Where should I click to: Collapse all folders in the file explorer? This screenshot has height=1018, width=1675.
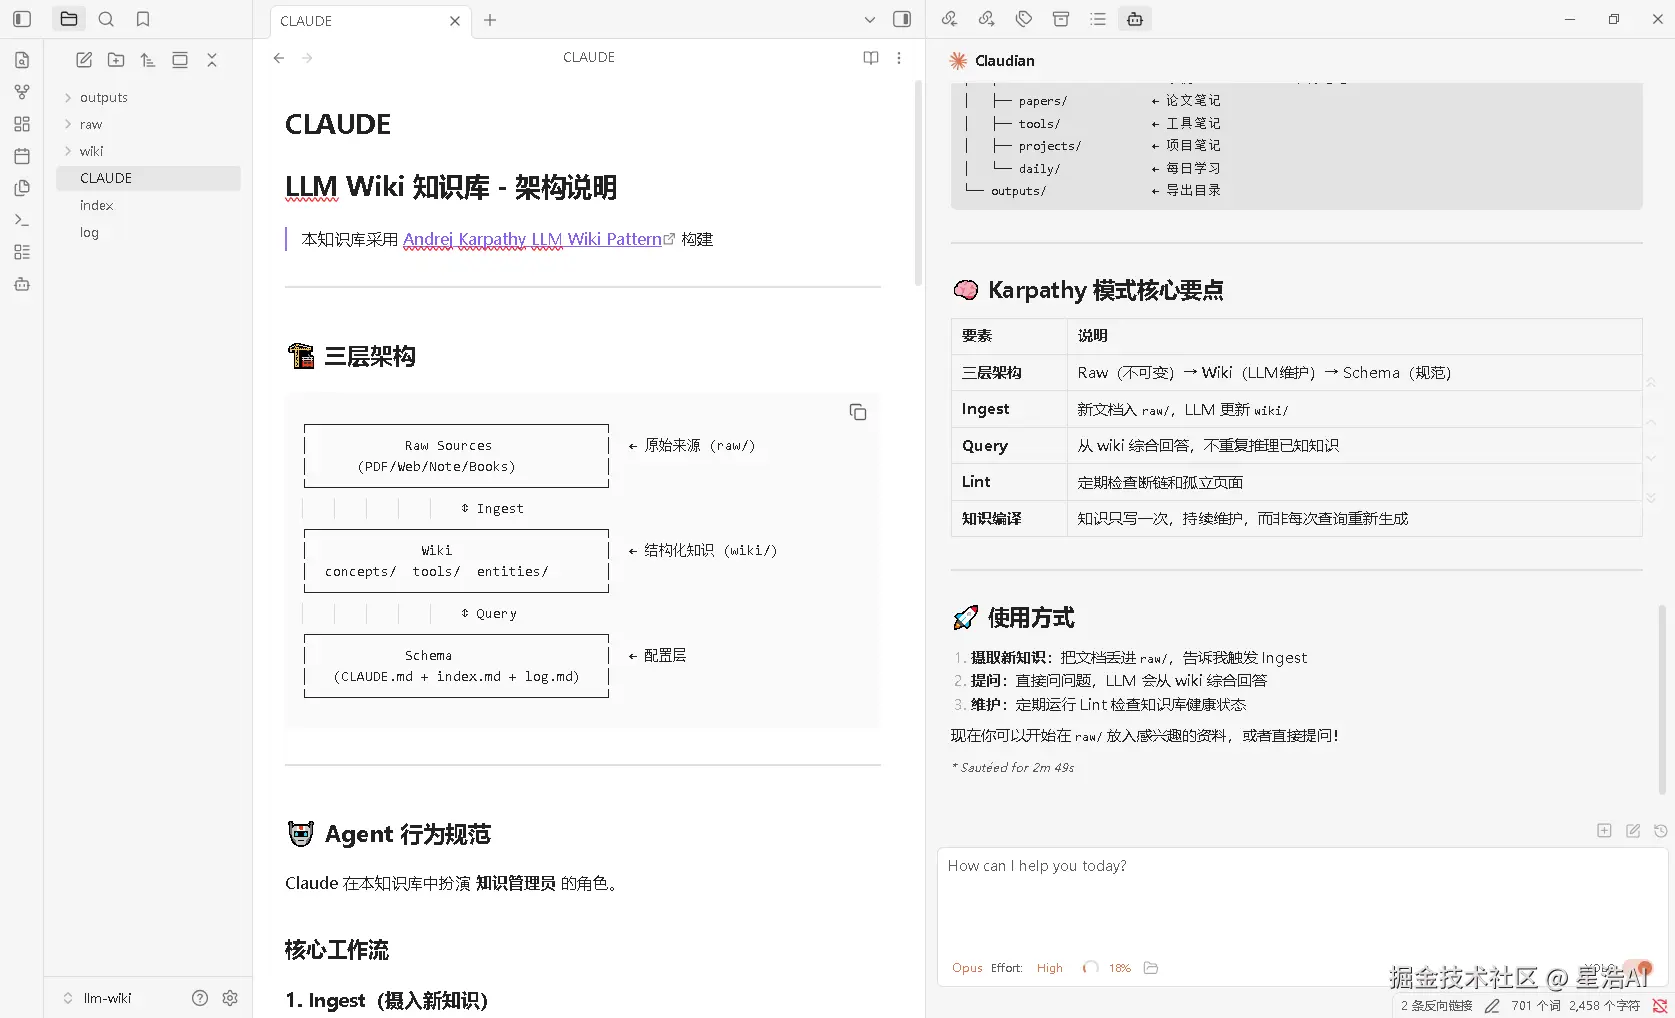(212, 60)
